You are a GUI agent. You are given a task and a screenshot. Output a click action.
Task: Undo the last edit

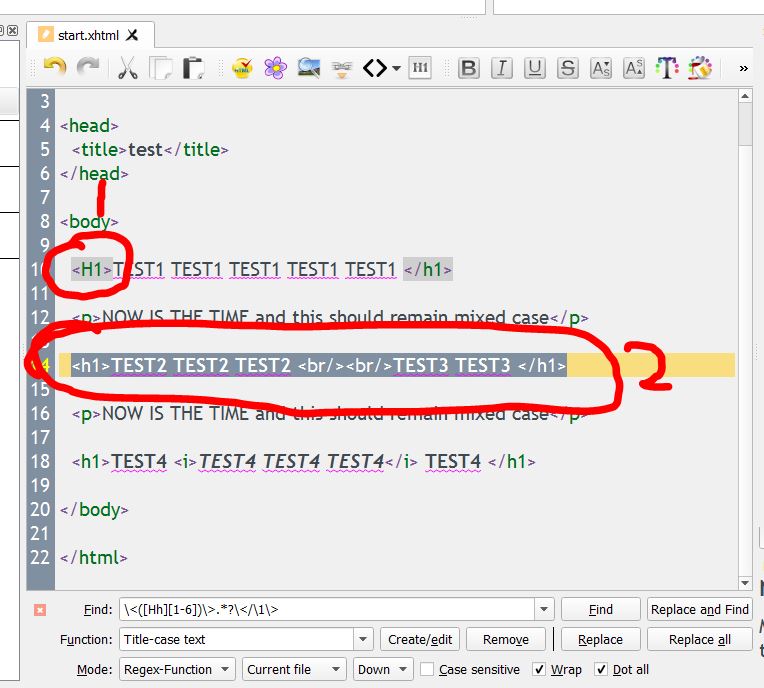(x=55, y=67)
